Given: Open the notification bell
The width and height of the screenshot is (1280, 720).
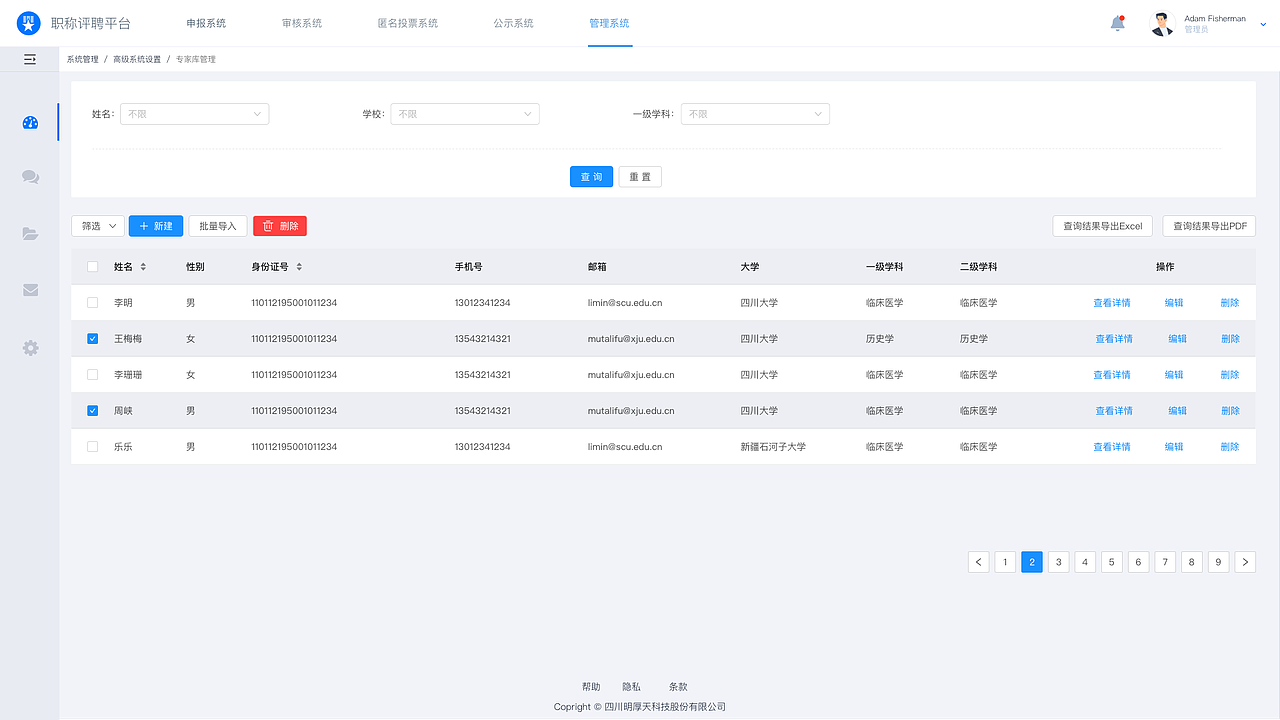Looking at the screenshot, I should pos(1118,23).
